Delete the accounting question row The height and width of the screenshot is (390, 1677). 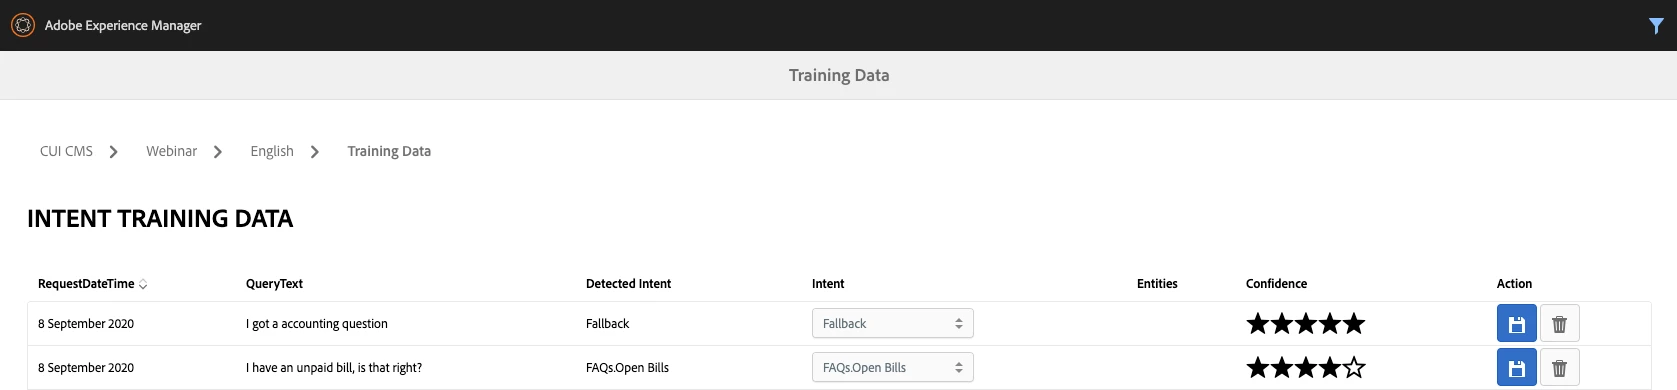[1559, 324]
